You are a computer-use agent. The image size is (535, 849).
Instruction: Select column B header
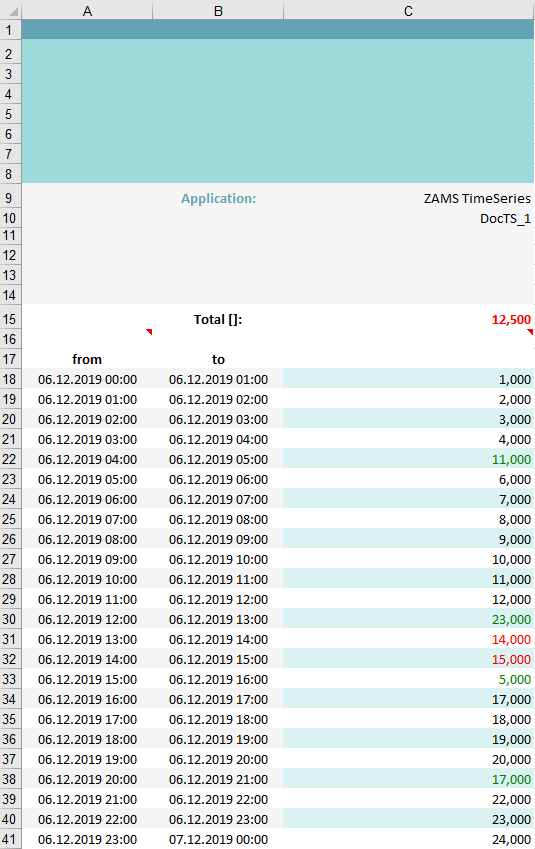pyautogui.click(x=218, y=11)
